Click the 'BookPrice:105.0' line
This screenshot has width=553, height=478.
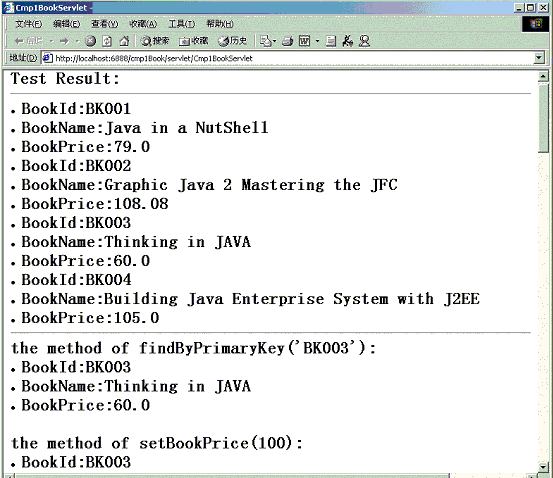click(x=90, y=318)
